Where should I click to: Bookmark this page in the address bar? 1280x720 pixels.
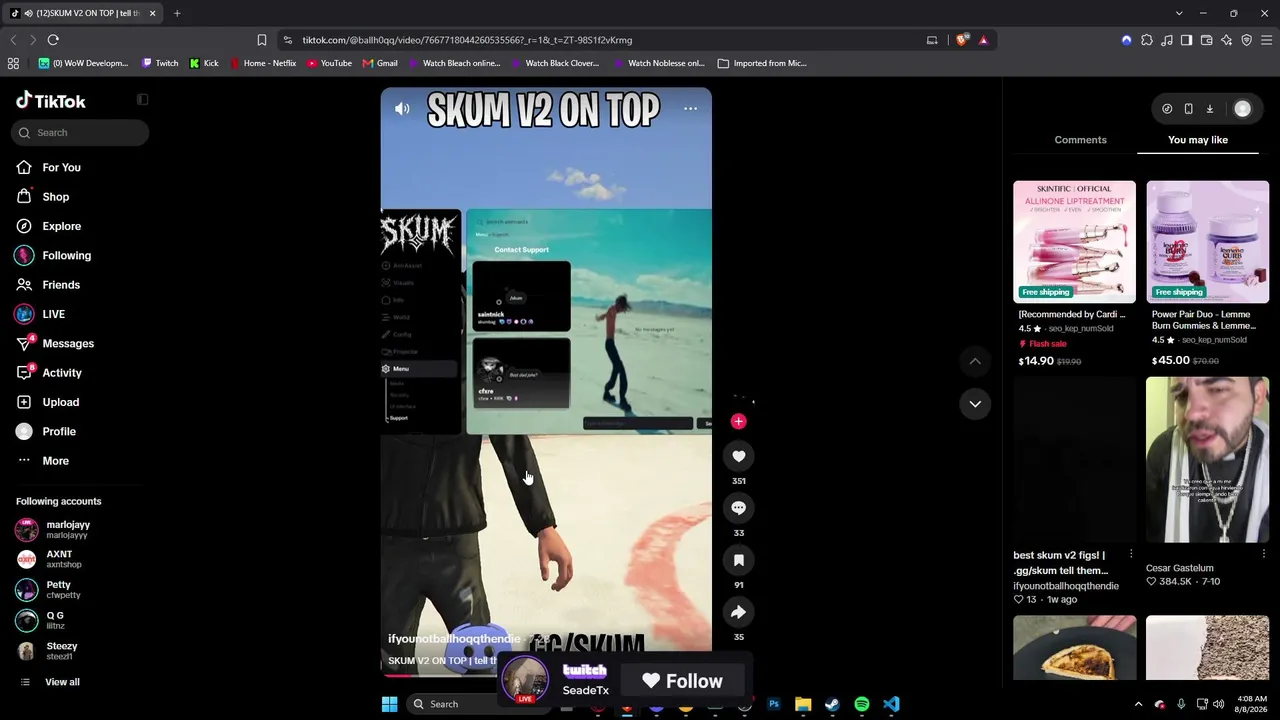(262, 40)
